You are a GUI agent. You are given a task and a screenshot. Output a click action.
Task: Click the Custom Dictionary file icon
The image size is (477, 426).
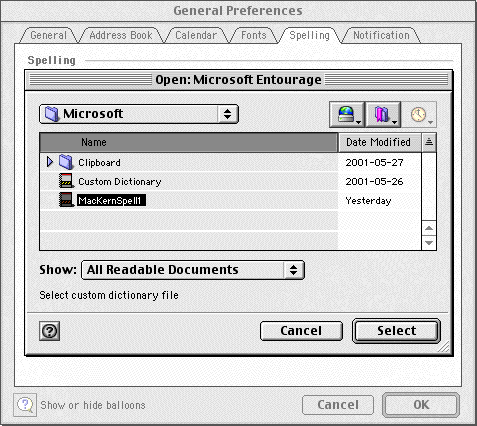pyautogui.click(x=66, y=181)
